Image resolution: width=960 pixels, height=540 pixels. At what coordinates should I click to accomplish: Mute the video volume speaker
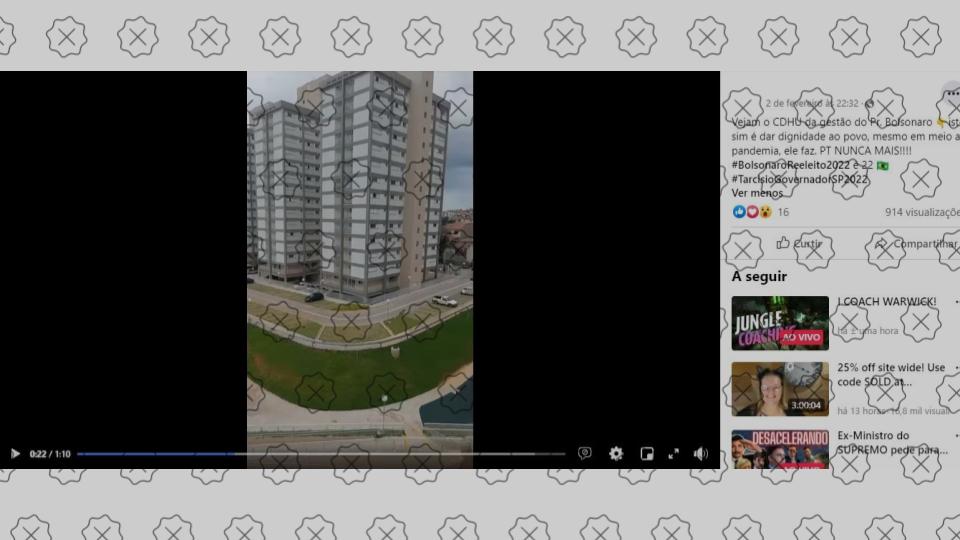tap(701, 453)
